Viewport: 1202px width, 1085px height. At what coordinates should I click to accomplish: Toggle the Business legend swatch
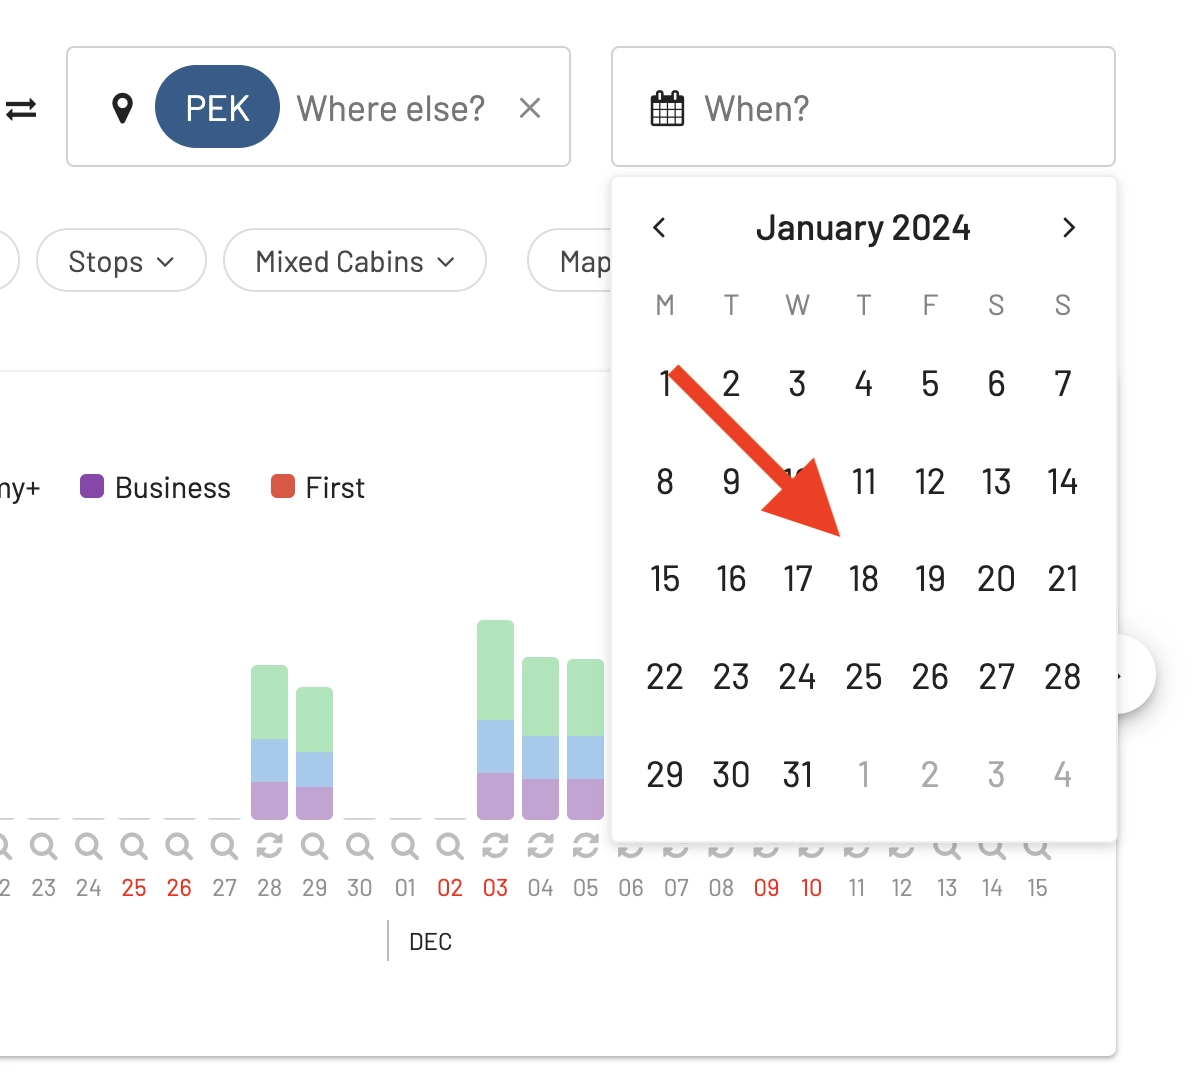tap(92, 487)
